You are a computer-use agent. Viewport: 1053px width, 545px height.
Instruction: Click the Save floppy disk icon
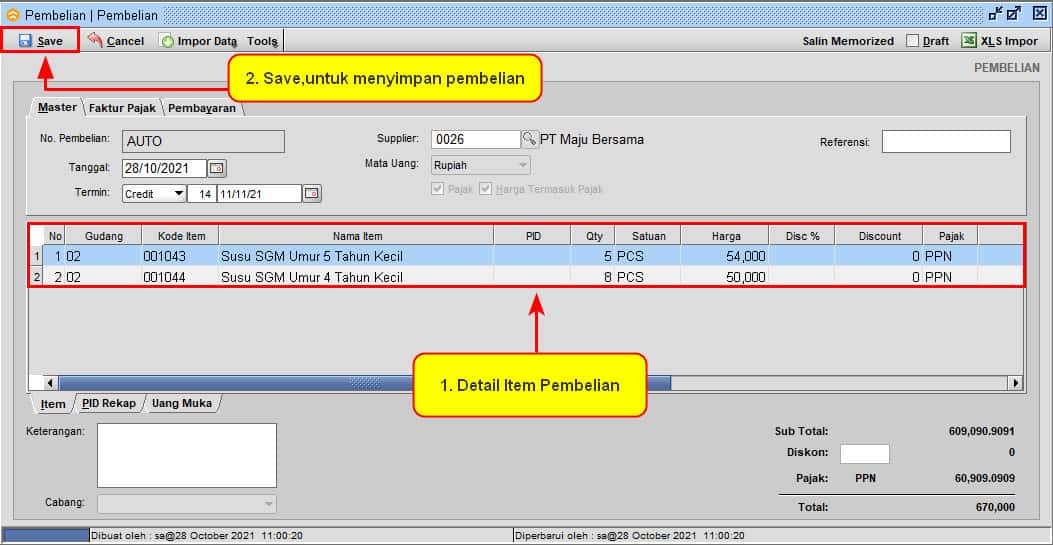25,41
